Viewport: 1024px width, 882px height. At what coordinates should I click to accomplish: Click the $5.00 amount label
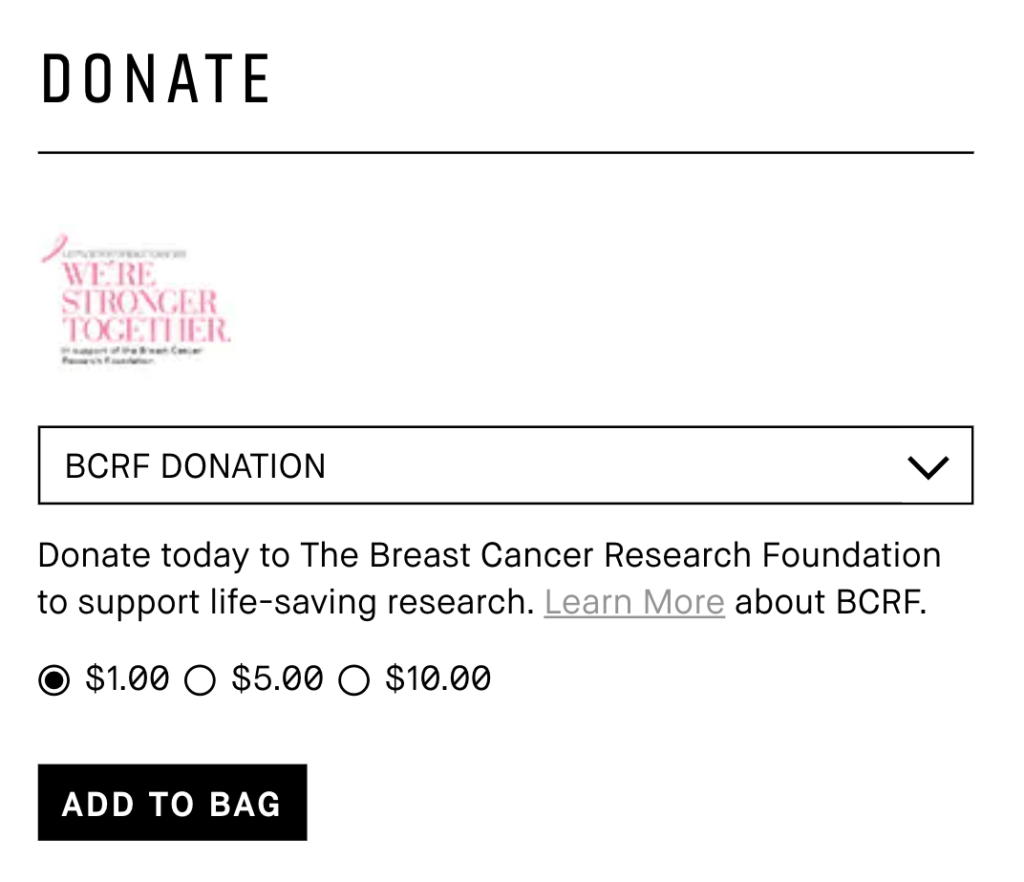[x=277, y=680]
